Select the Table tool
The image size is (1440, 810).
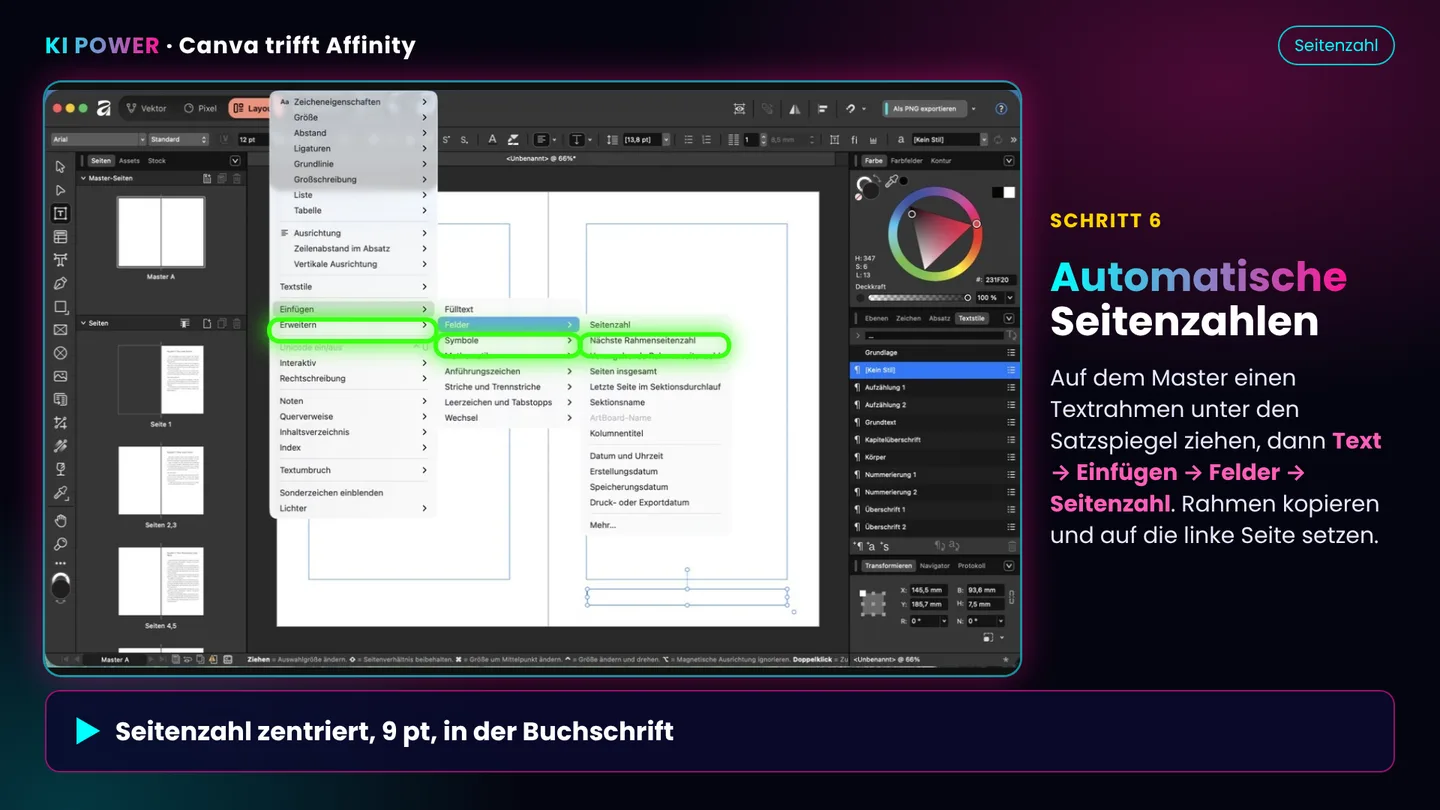click(61, 237)
